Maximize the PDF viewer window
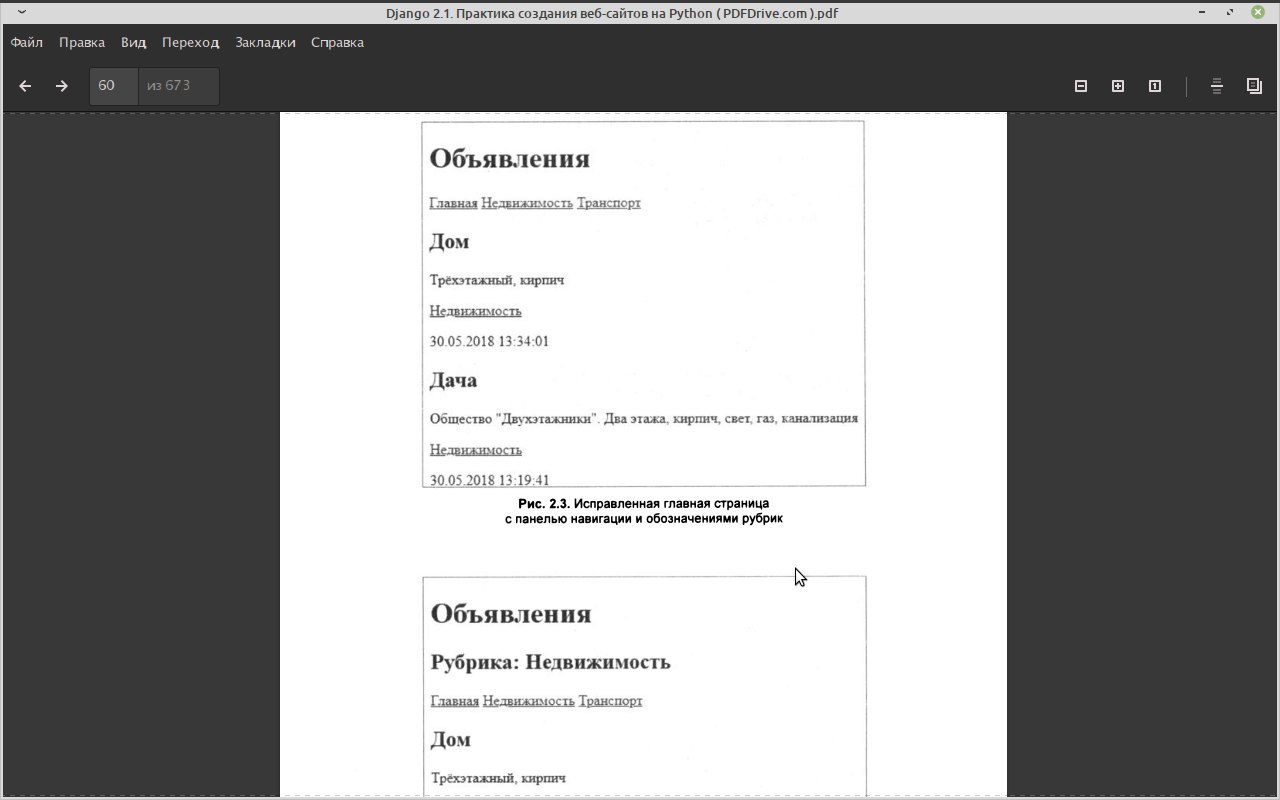 (x=1230, y=13)
